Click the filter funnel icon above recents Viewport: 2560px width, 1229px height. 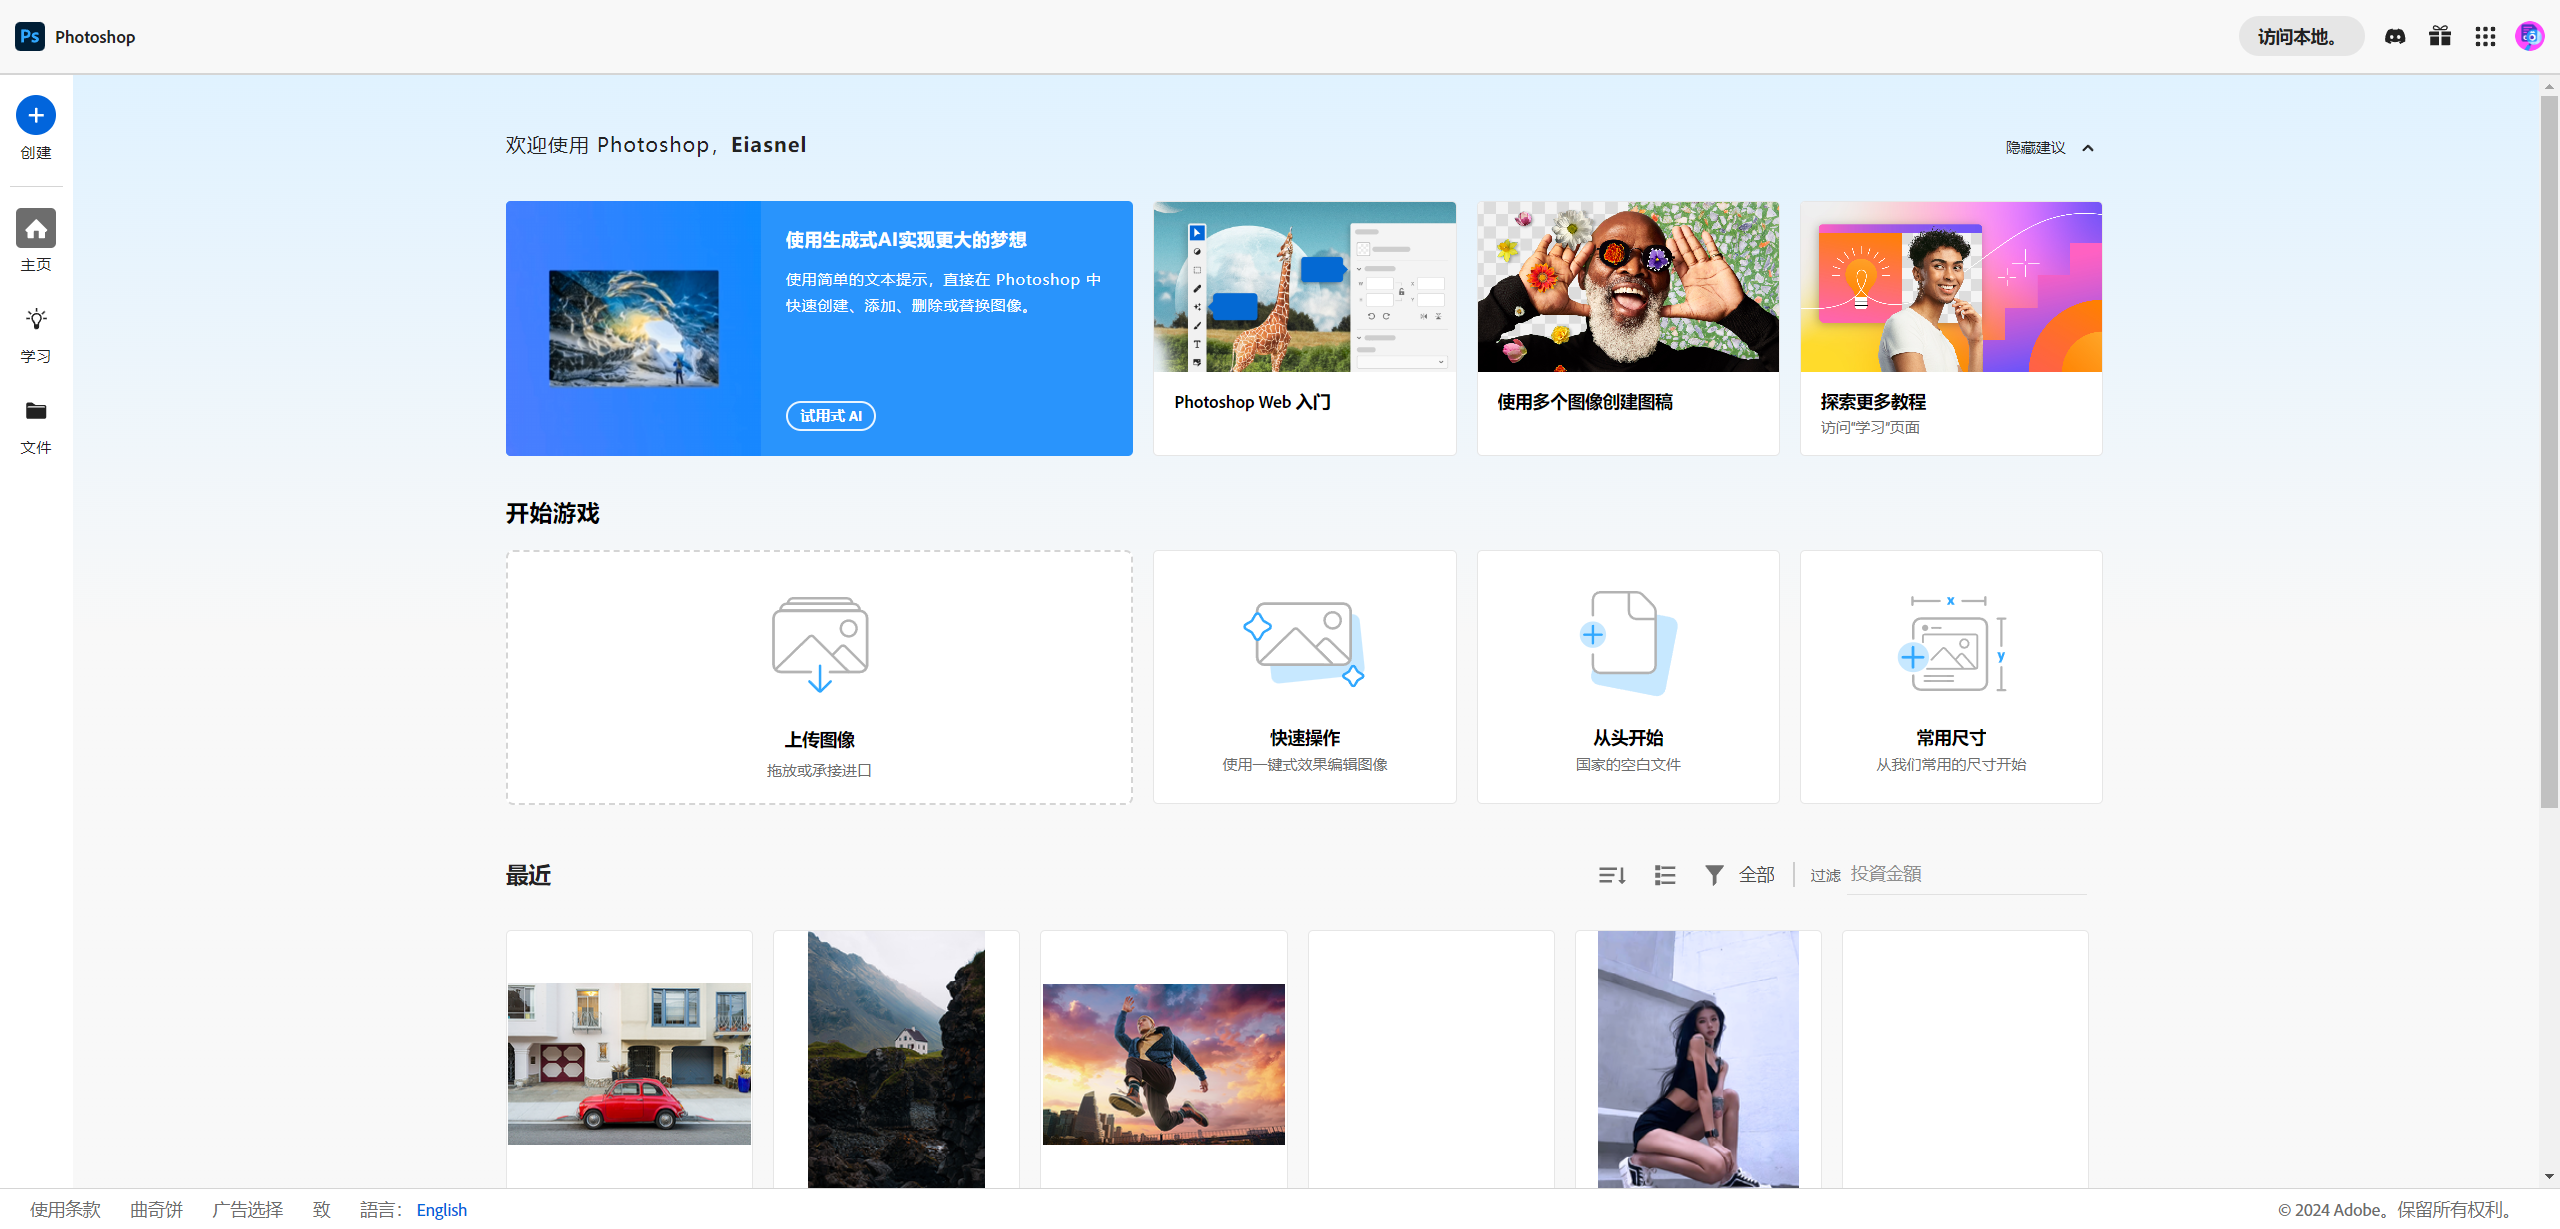(x=1714, y=874)
